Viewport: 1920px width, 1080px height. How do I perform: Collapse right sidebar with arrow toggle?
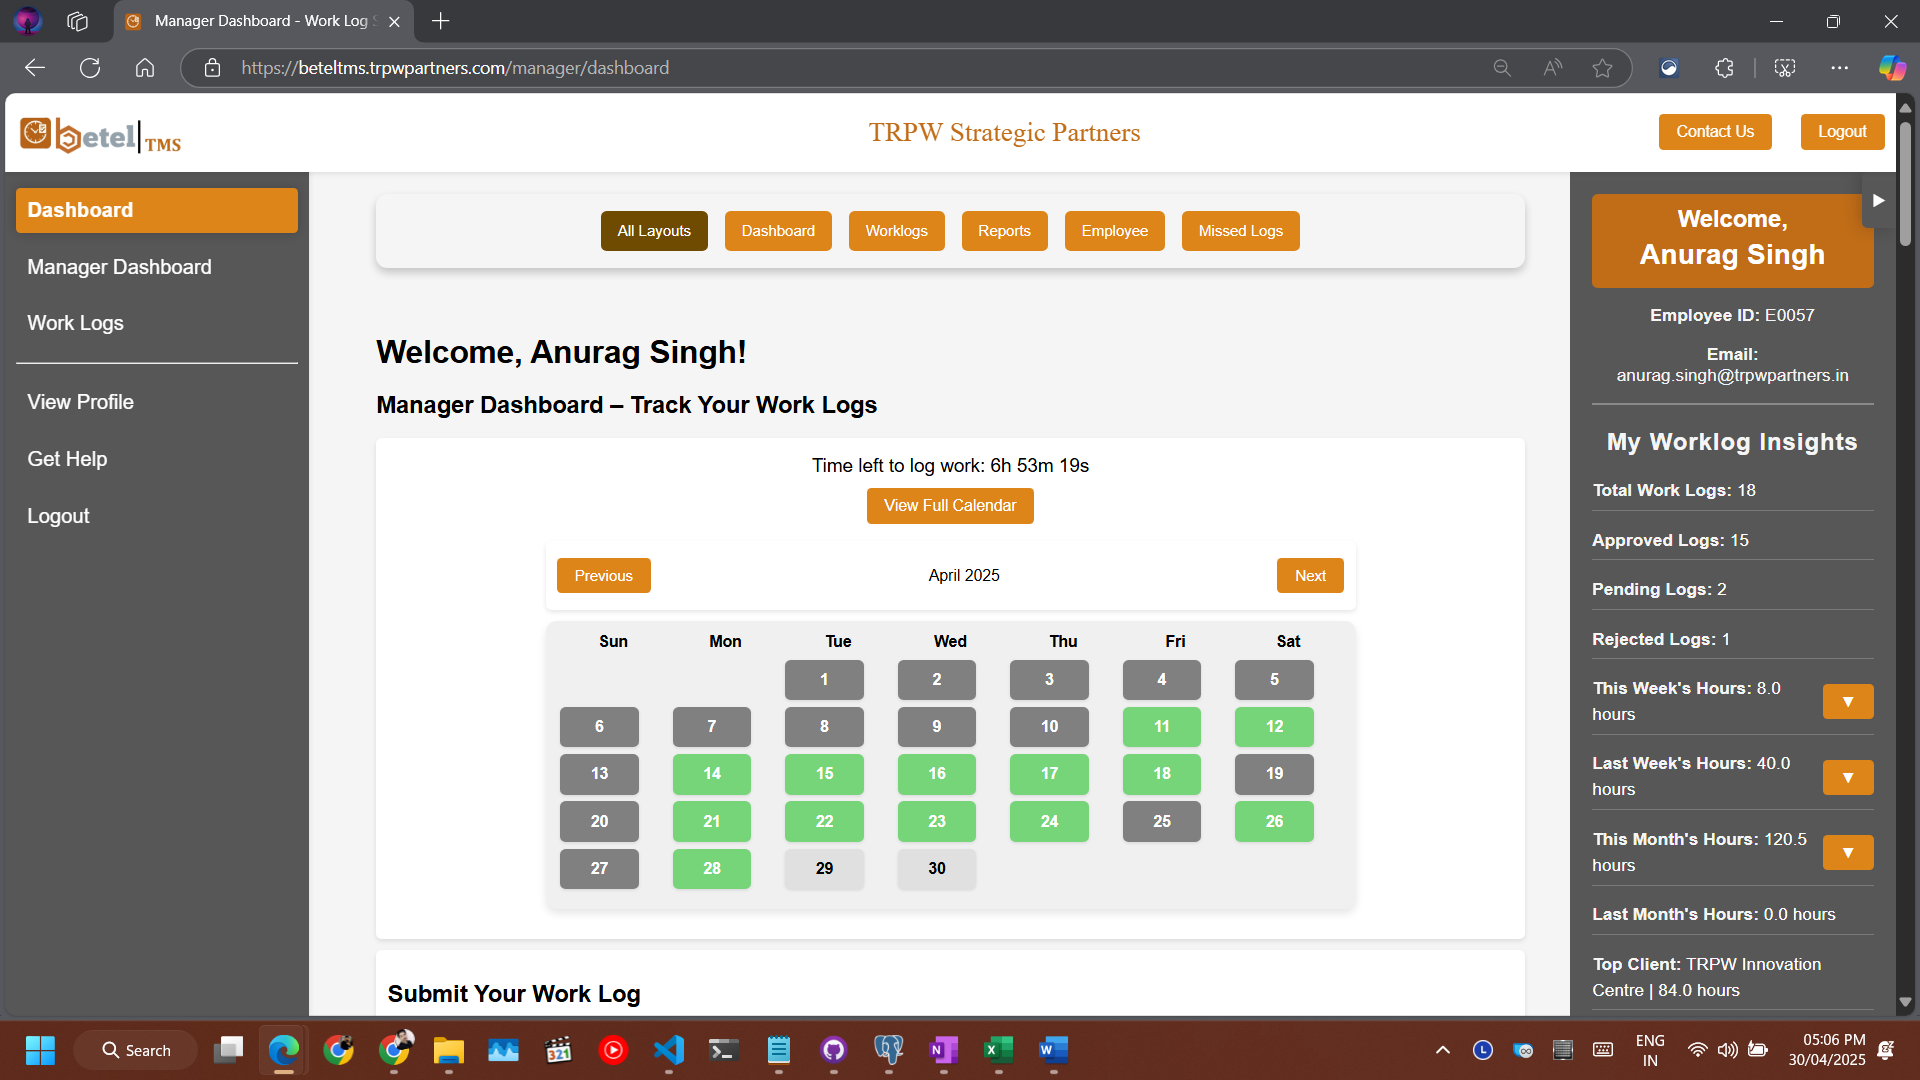point(1878,201)
